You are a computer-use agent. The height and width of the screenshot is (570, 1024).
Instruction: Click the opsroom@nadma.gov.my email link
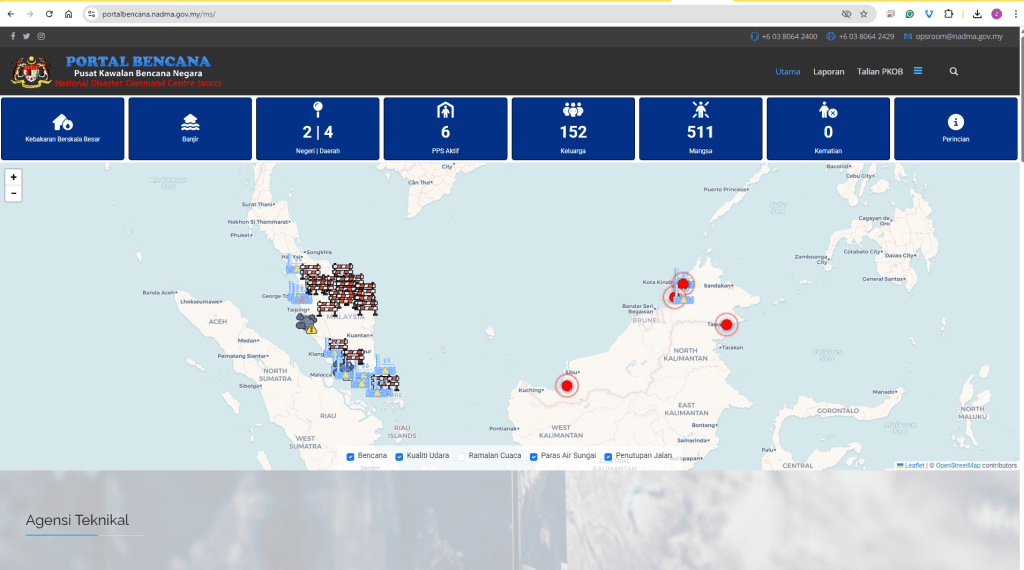point(959,37)
